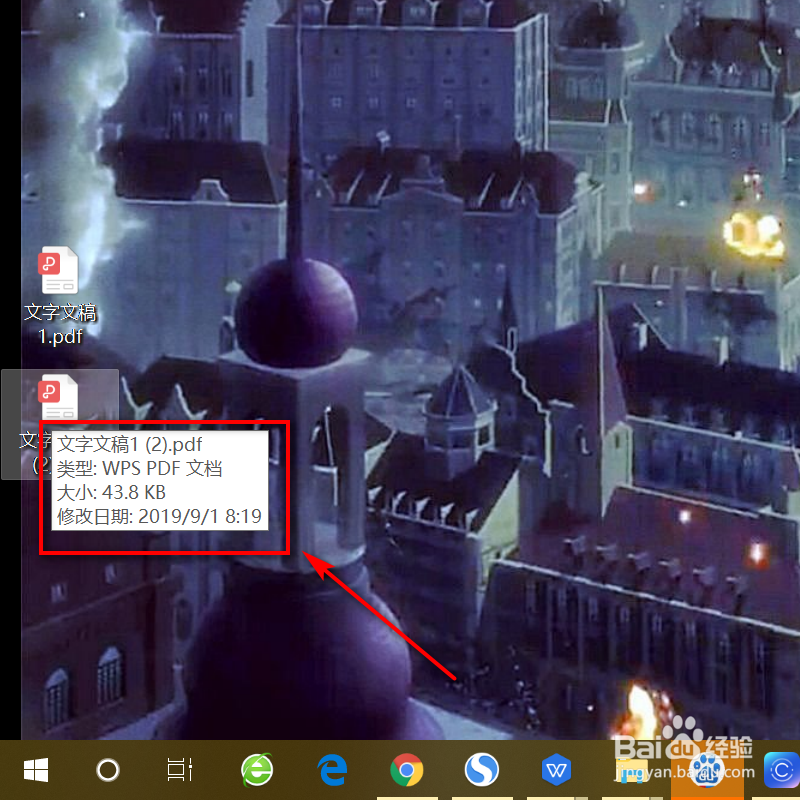Select the 文字文稿1.pdf desktop file icon
The height and width of the screenshot is (800, 800).
point(58,270)
